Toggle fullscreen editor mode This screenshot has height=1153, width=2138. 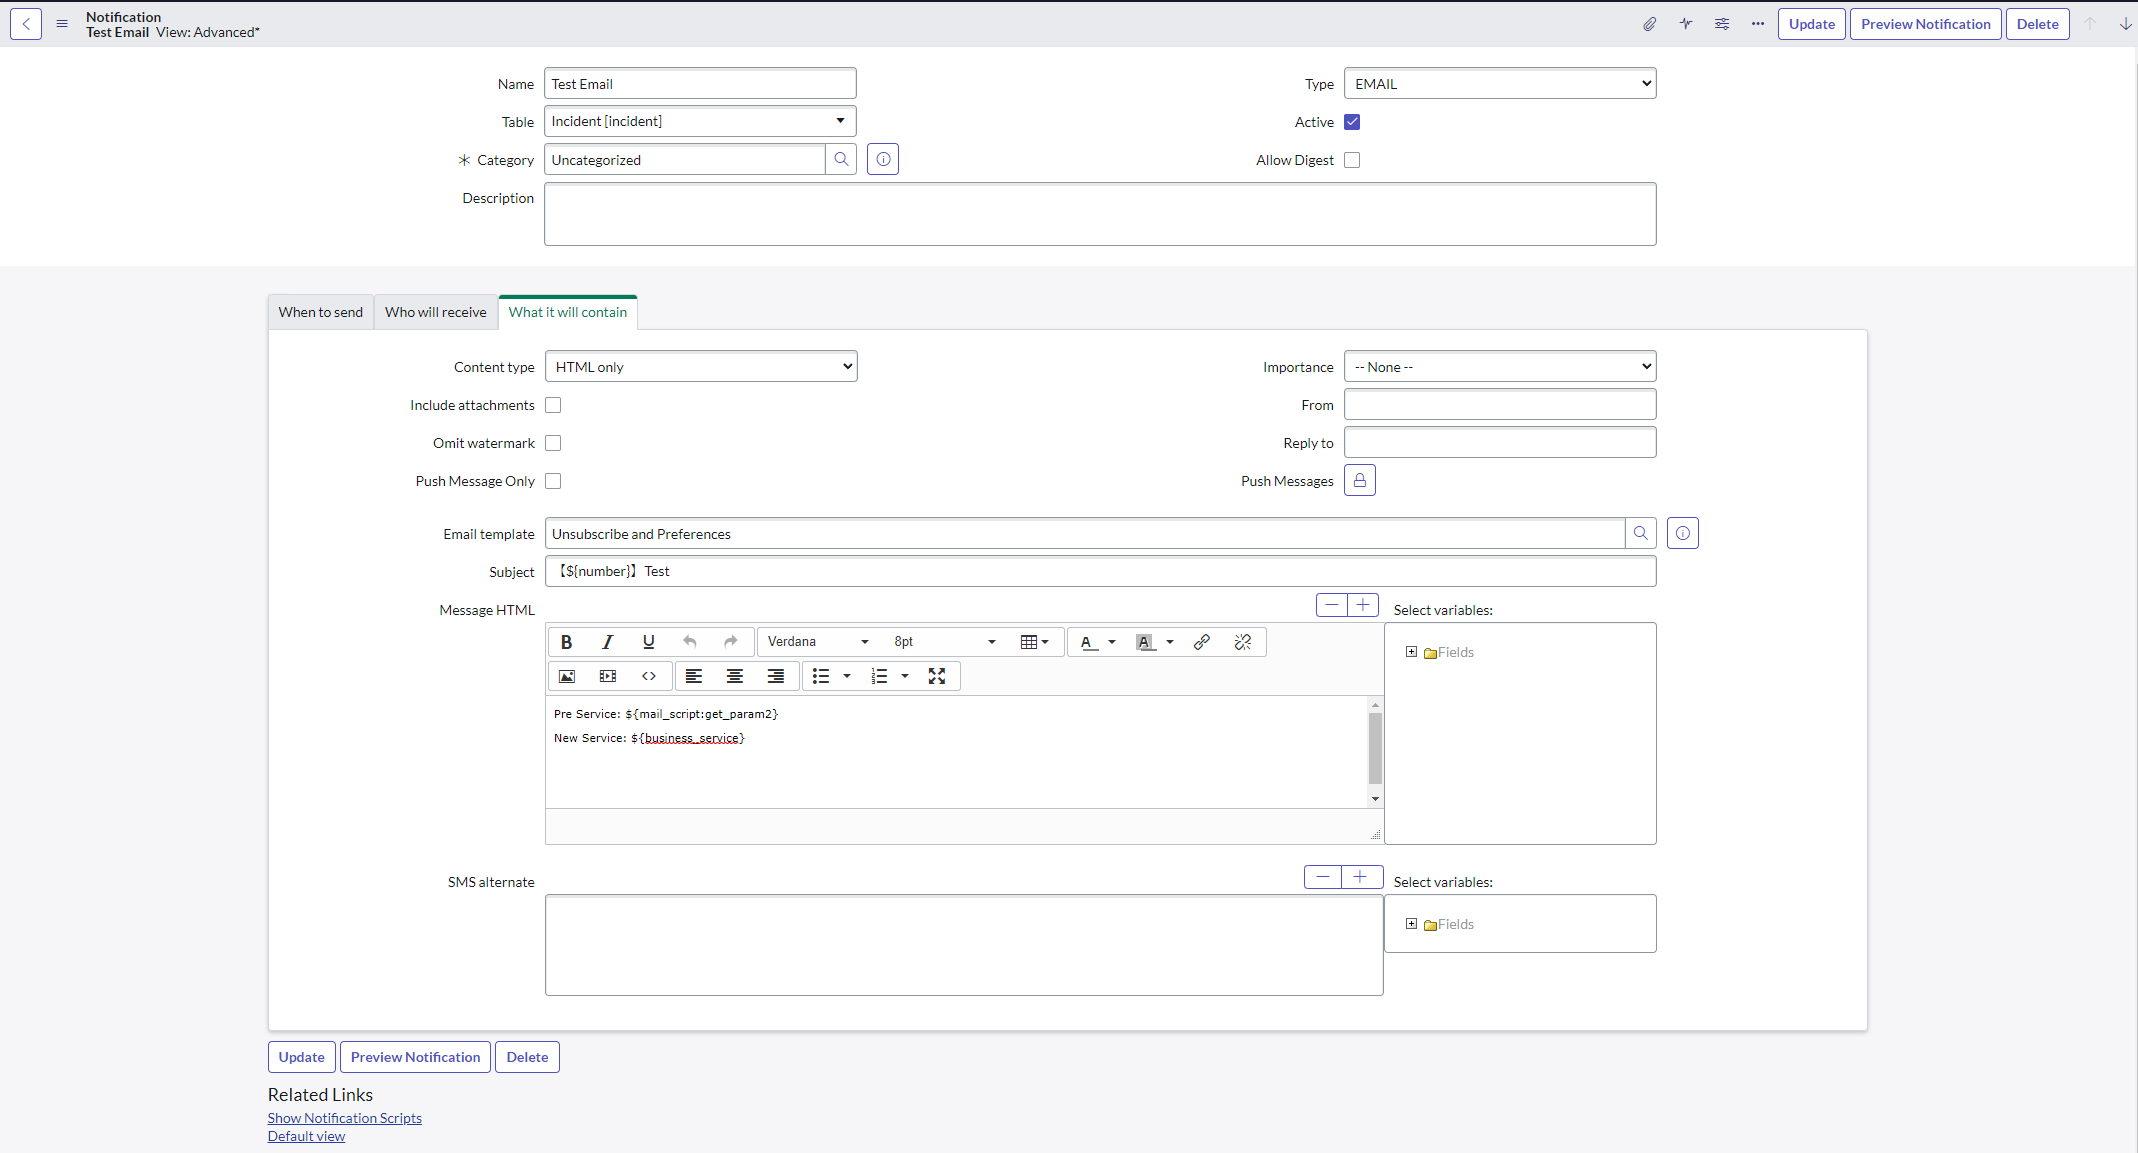(x=936, y=677)
